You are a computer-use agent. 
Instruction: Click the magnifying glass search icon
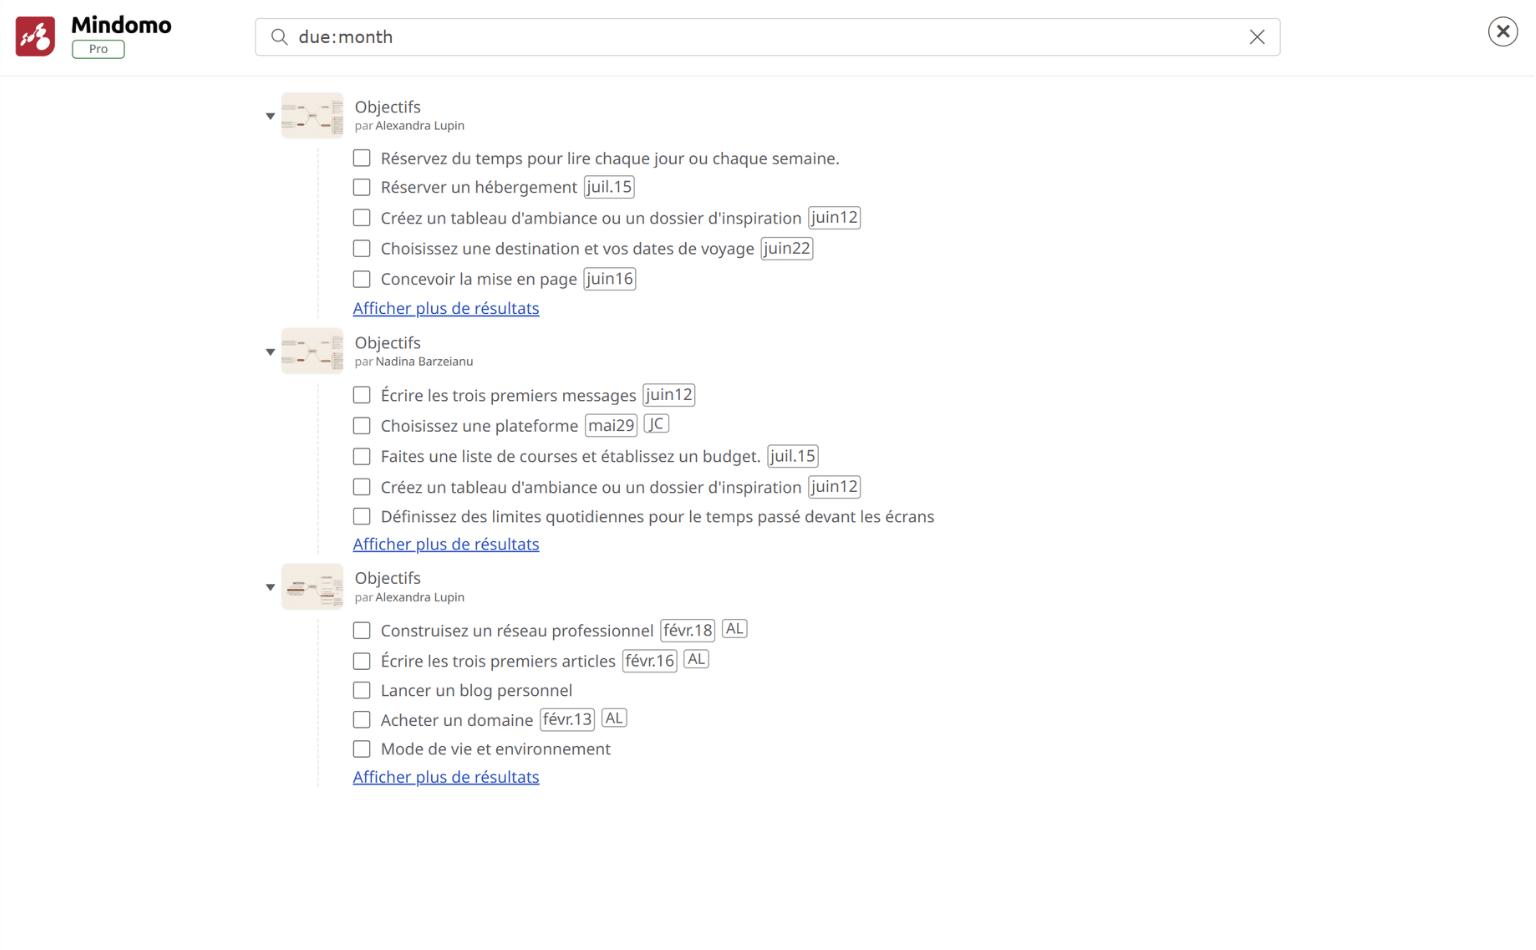click(x=279, y=36)
